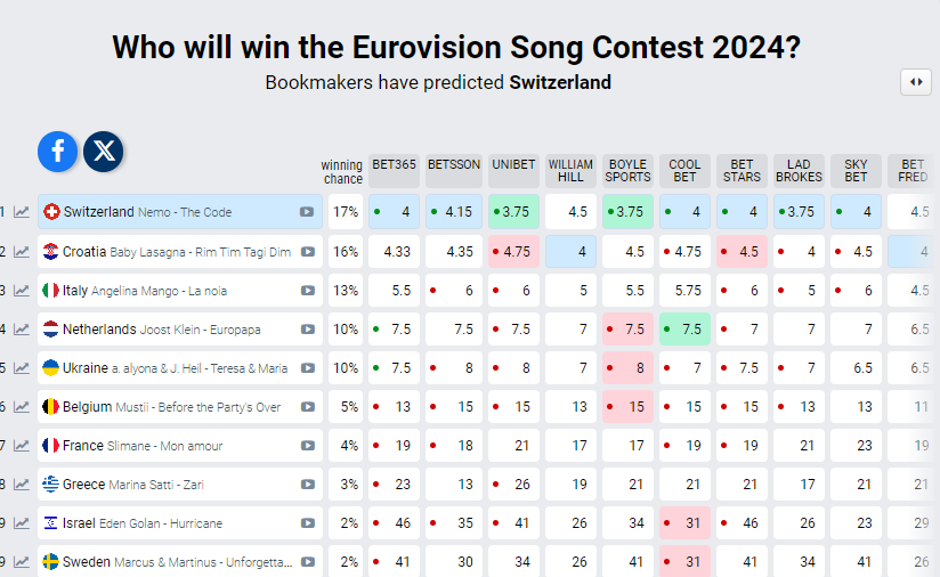Open the William Hill bookmaker header
Image resolution: width=940 pixels, height=577 pixels.
[571, 171]
